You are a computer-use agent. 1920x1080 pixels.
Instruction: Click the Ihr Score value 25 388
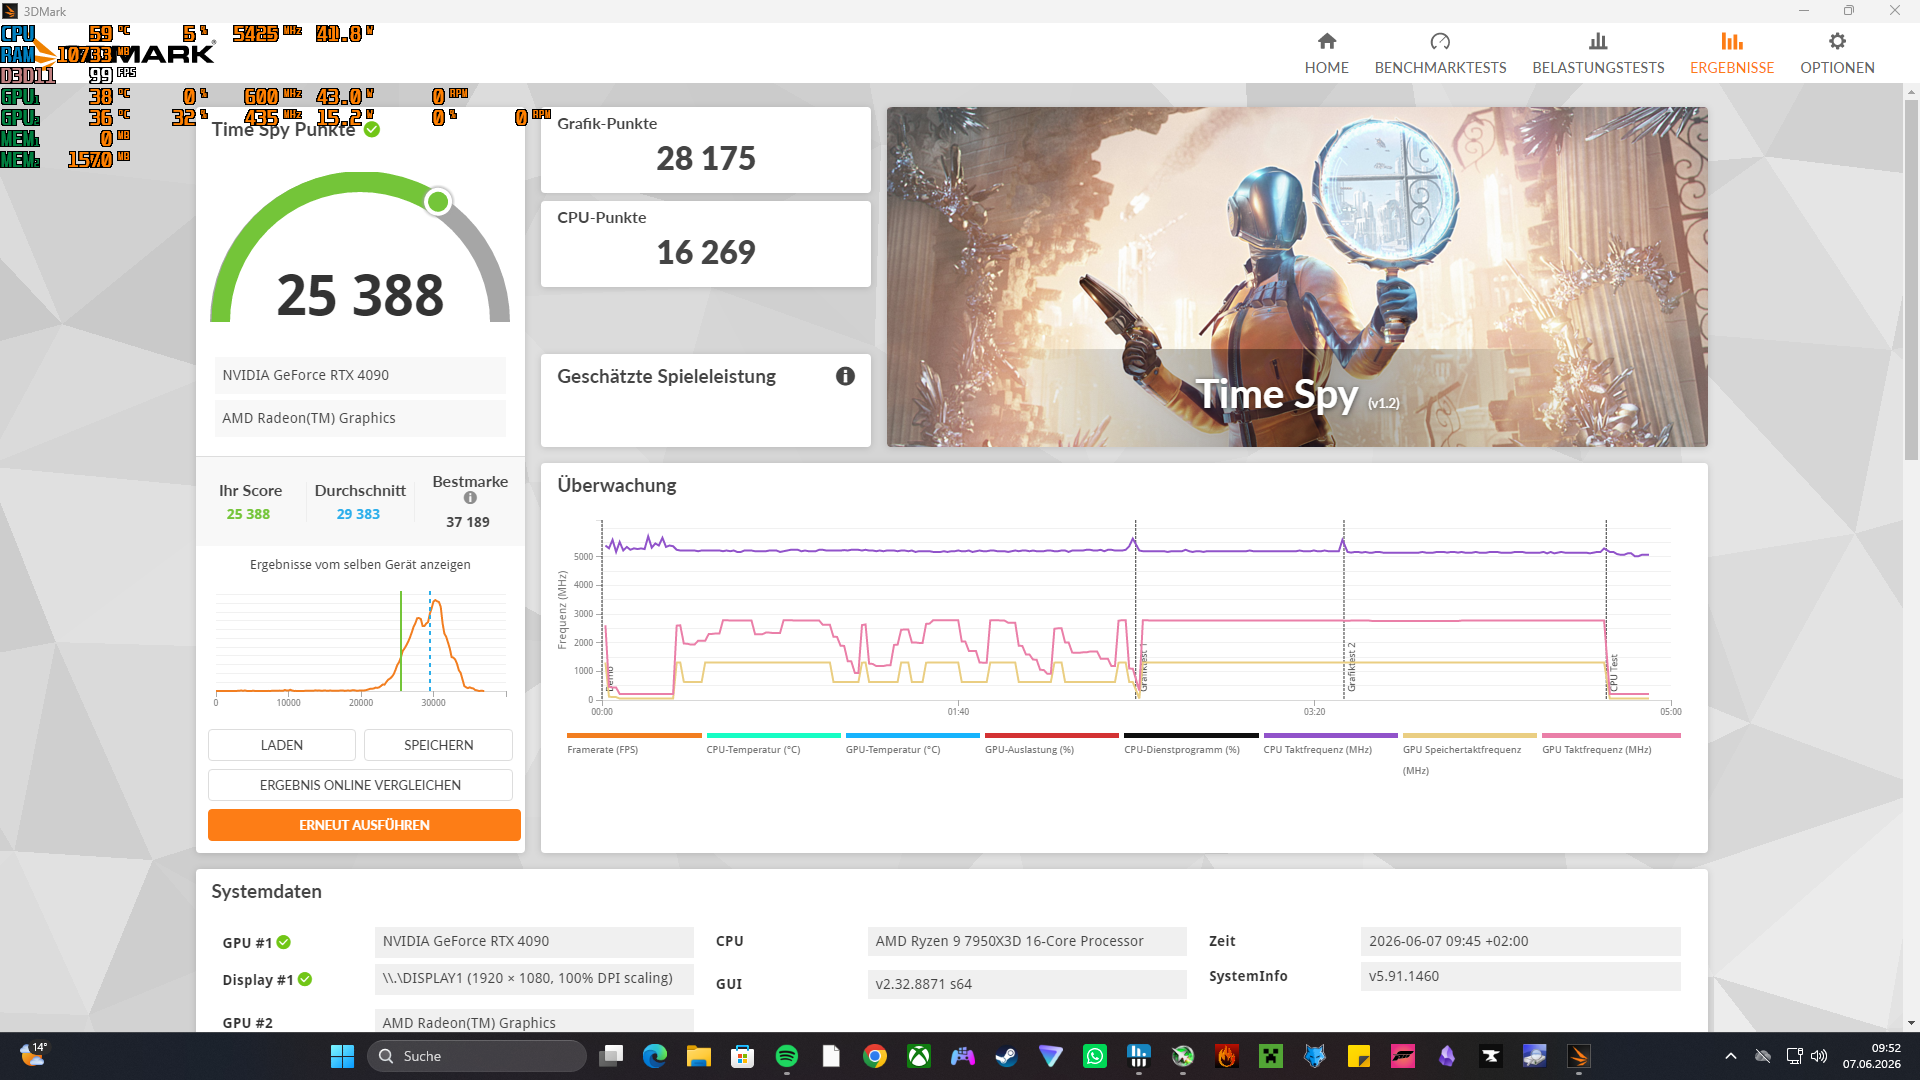tap(248, 514)
